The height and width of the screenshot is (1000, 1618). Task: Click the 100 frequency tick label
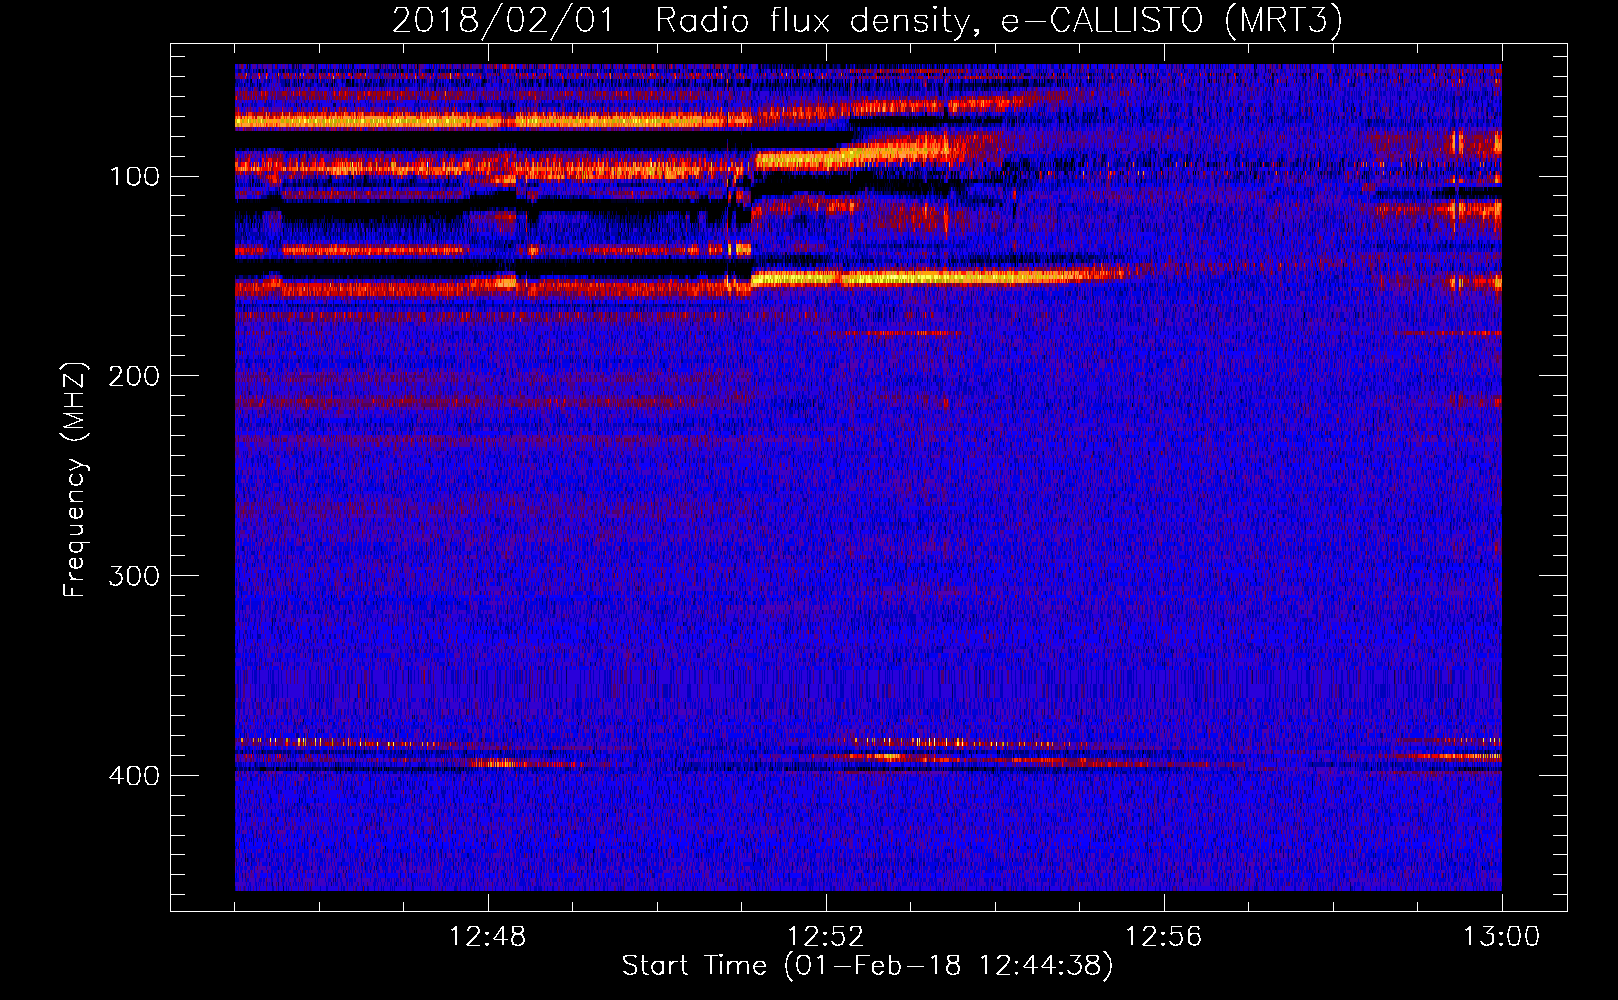click(134, 177)
